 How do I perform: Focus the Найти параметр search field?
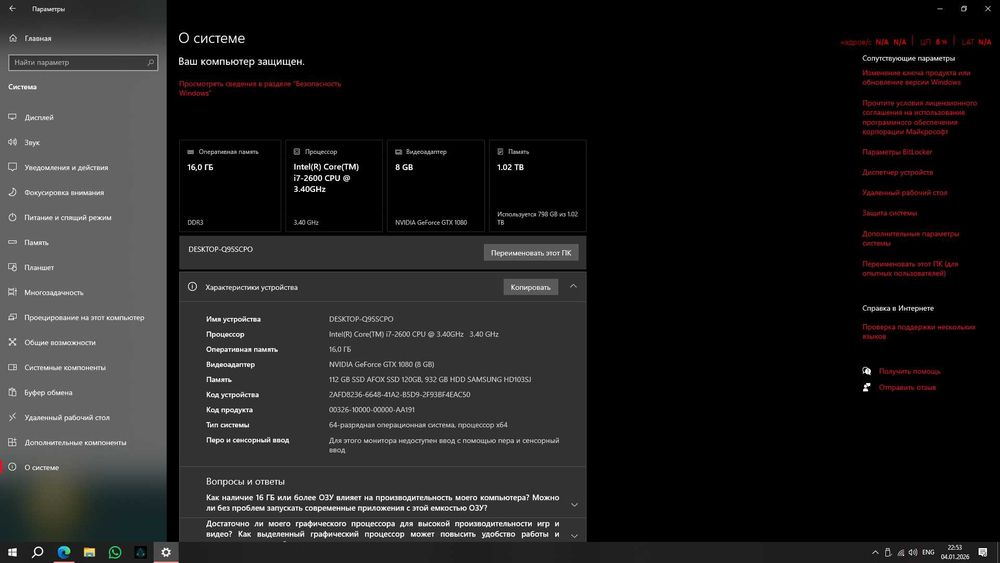tap(83, 62)
